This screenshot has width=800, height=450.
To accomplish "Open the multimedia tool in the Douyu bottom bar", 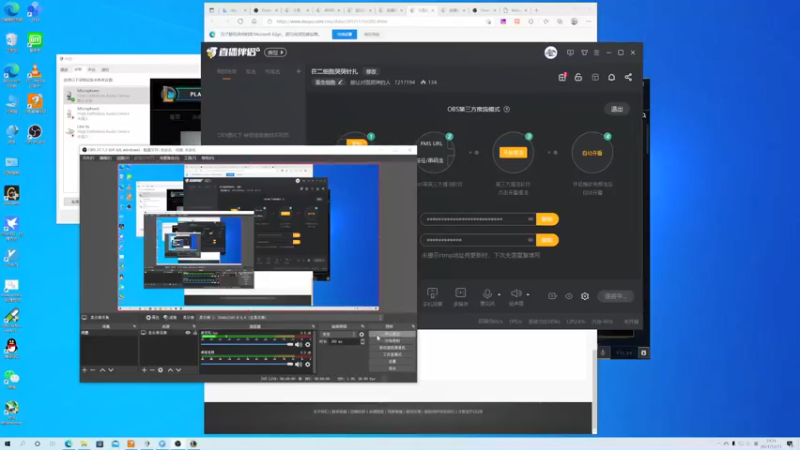I will pyautogui.click(x=460, y=296).
